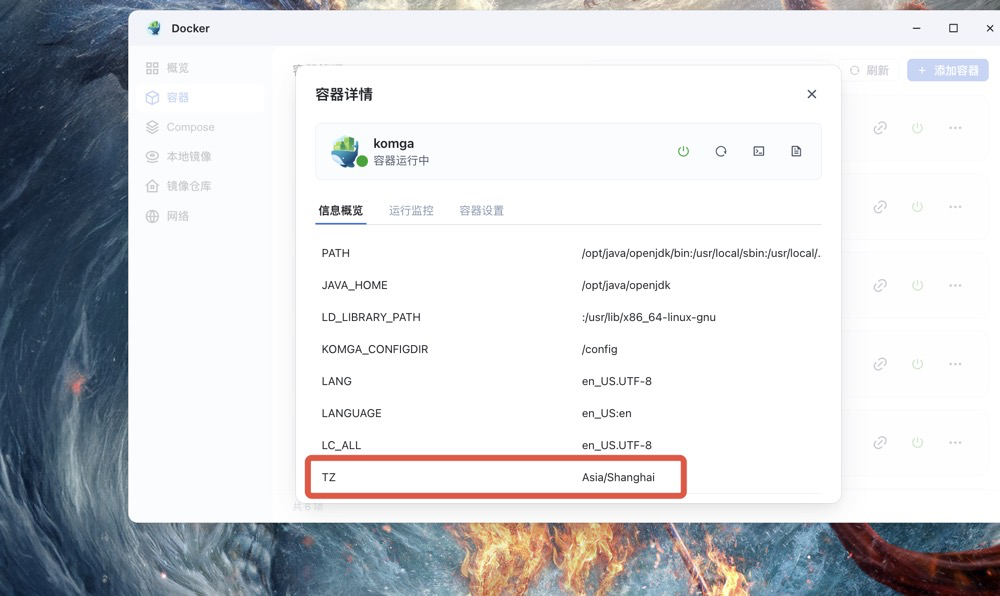Click the Asia/Shanghai value

tap(618, 477)
